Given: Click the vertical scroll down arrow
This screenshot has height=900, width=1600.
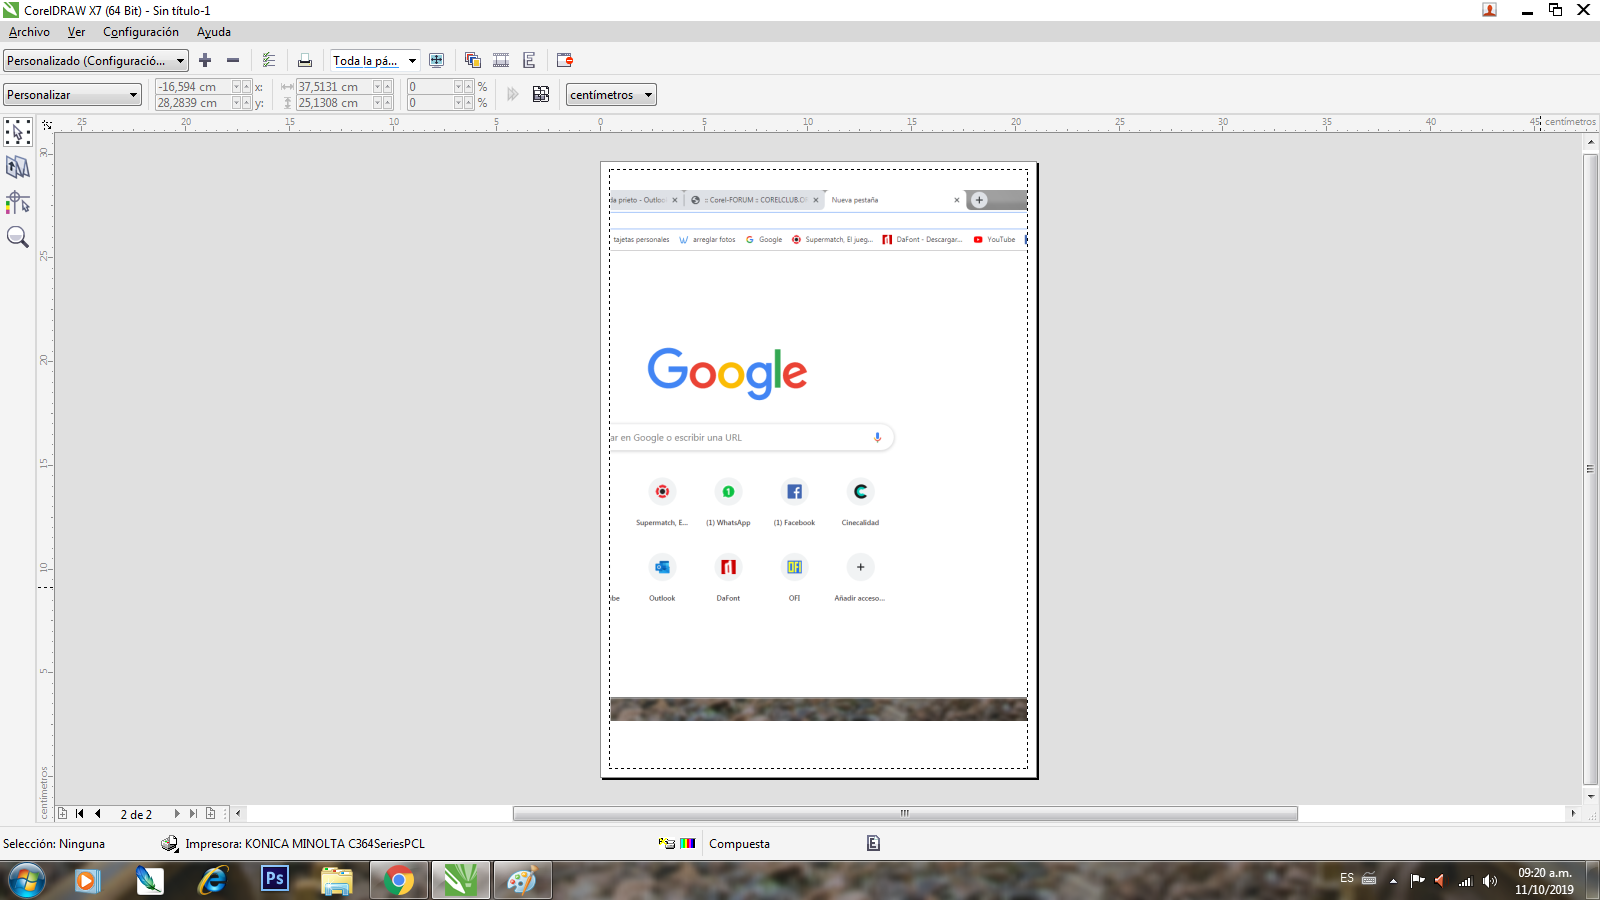Looking at the screenshot, I should [1591, 797].
